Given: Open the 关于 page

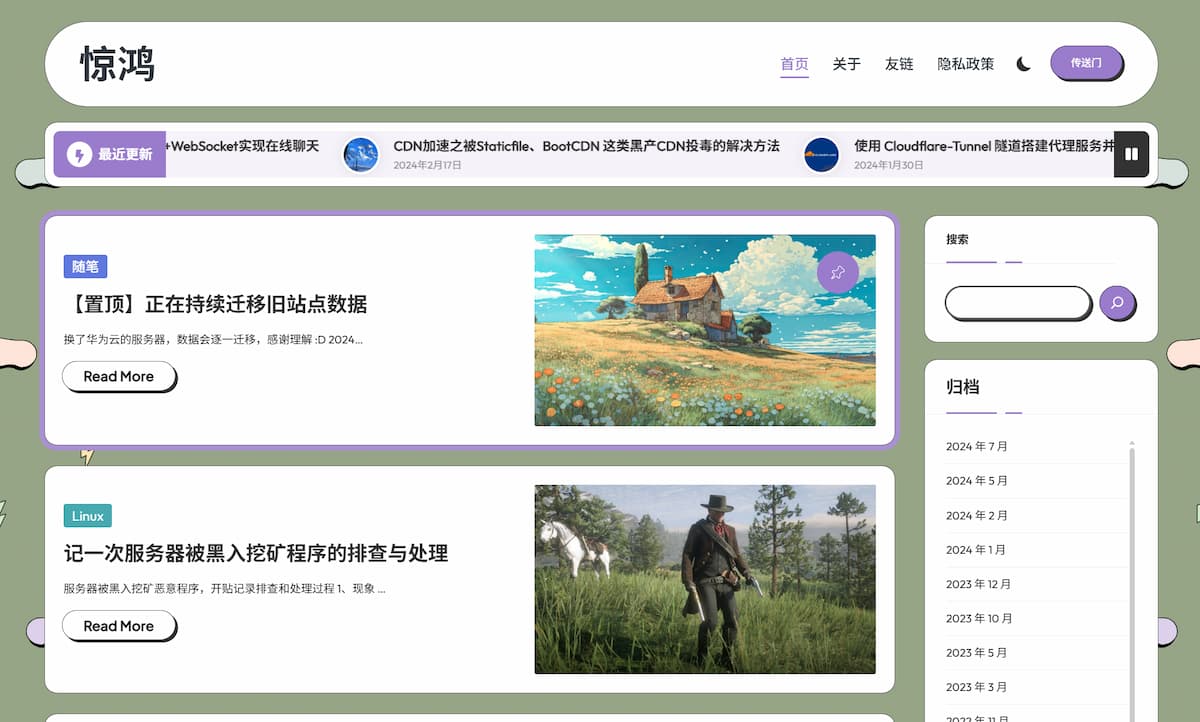Looking at the screenshot, I should click(x=846, y=64).
